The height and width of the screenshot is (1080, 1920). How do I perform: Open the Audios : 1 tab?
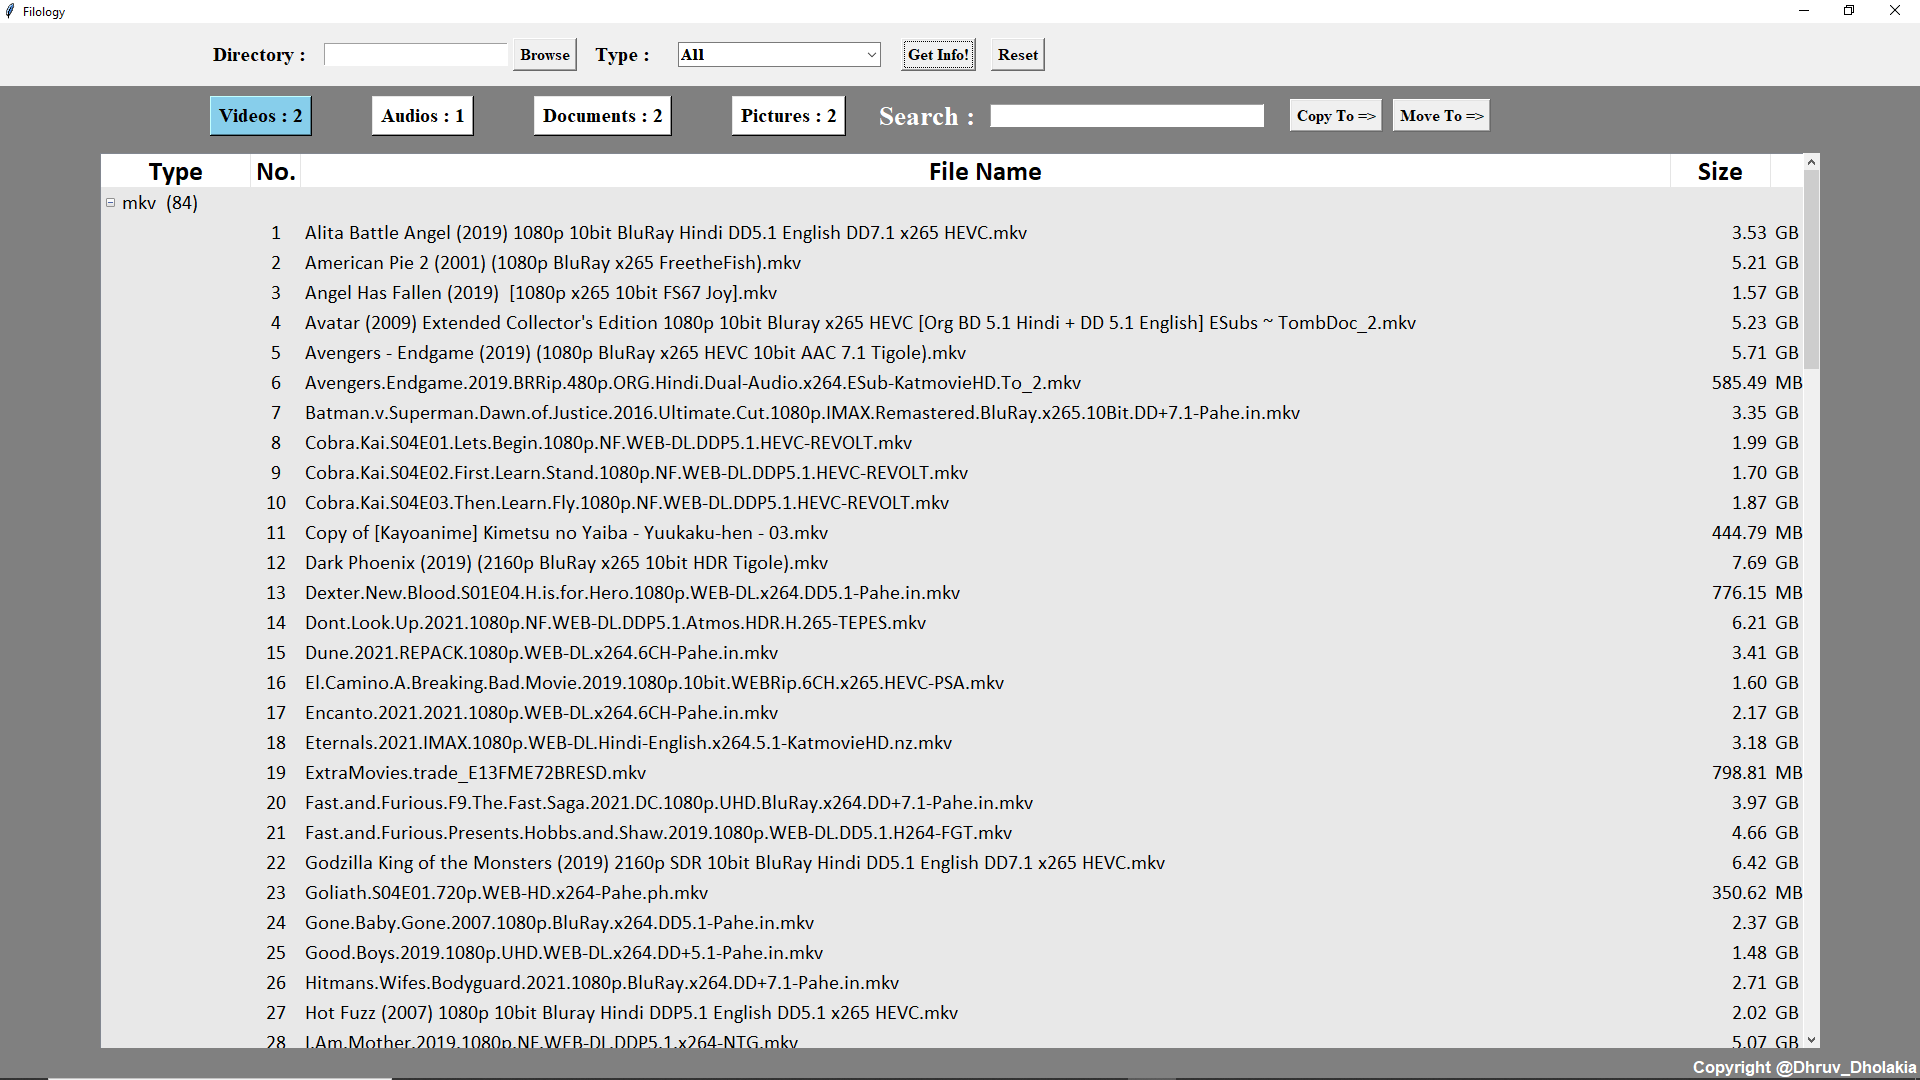coord(422,116)
